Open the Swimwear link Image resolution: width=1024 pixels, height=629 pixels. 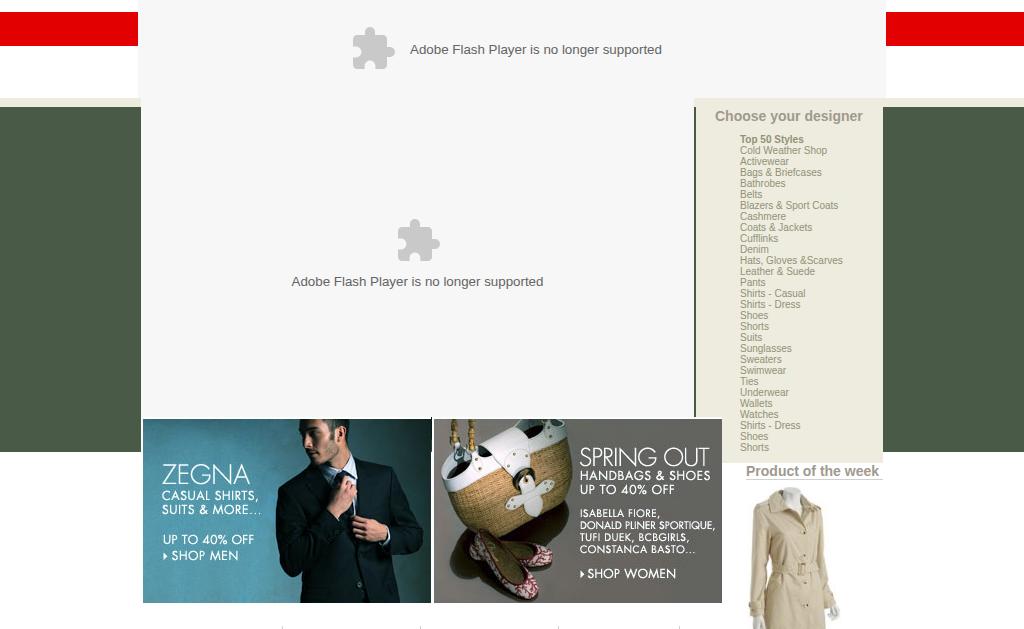(763, 370)
